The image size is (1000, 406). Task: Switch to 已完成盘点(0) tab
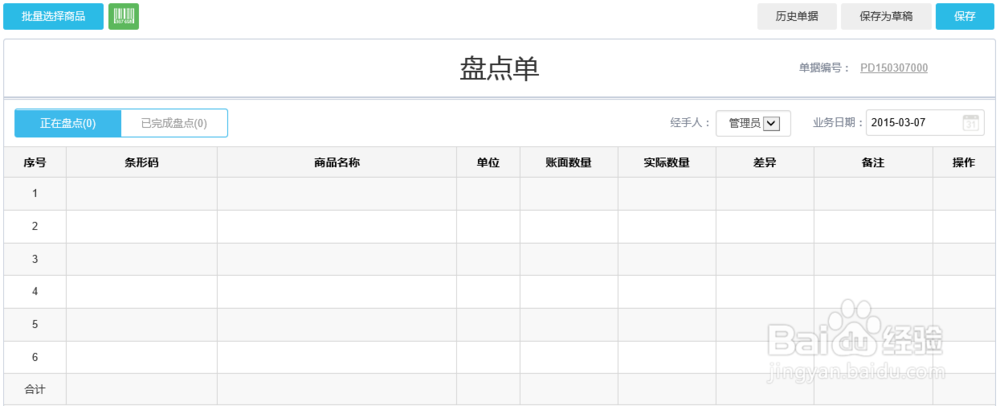point(174,123)
